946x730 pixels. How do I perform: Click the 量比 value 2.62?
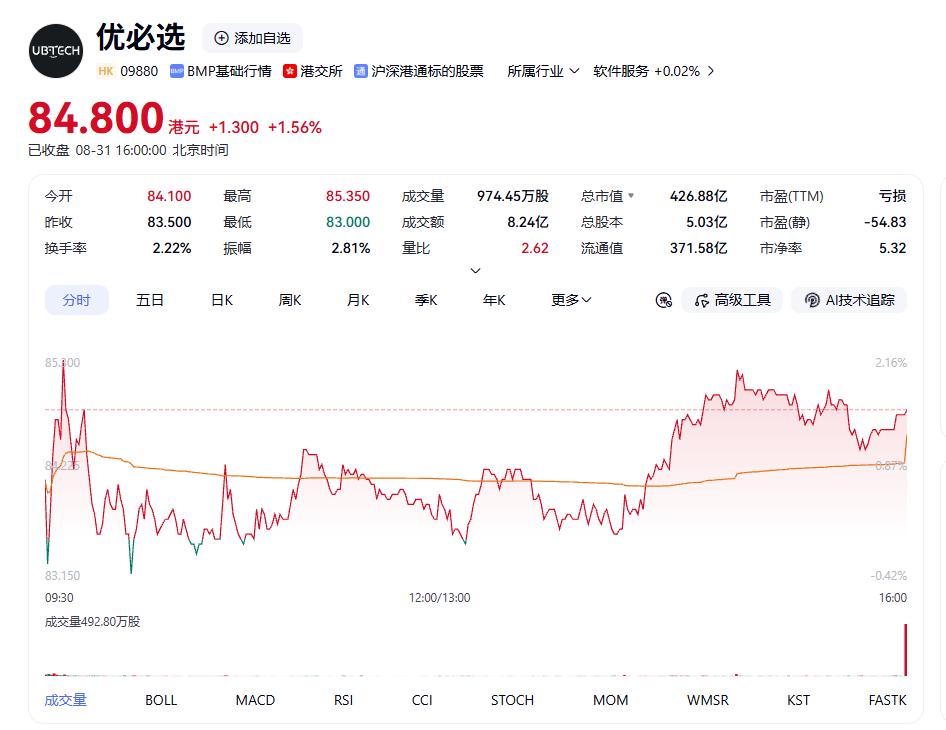pyautogui.click(x=535, y=248)
